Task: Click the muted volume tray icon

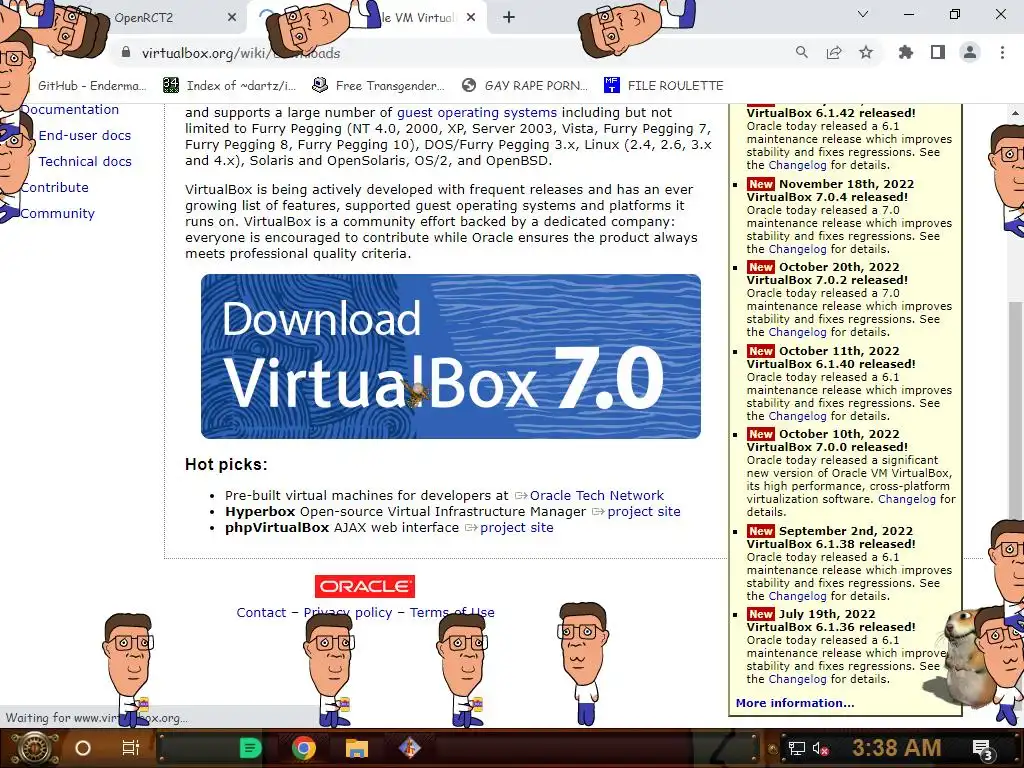Action: (x=822, y=748)
